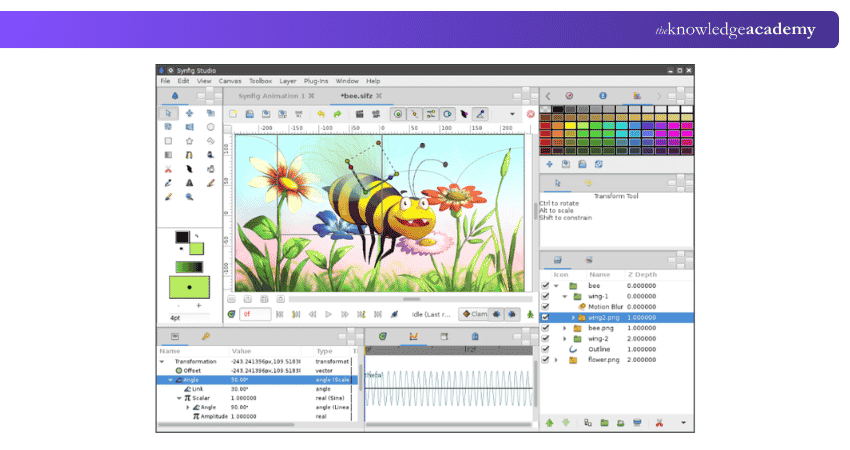Play the animation
The image size is (850, 450).
click(x=329, y=314)
